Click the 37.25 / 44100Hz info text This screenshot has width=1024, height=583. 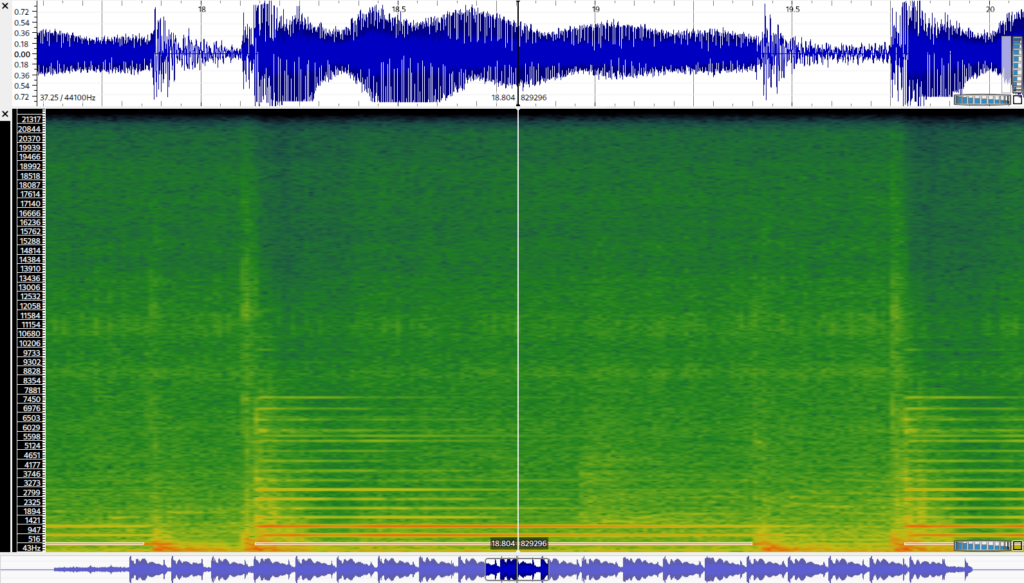click(68, 98)
